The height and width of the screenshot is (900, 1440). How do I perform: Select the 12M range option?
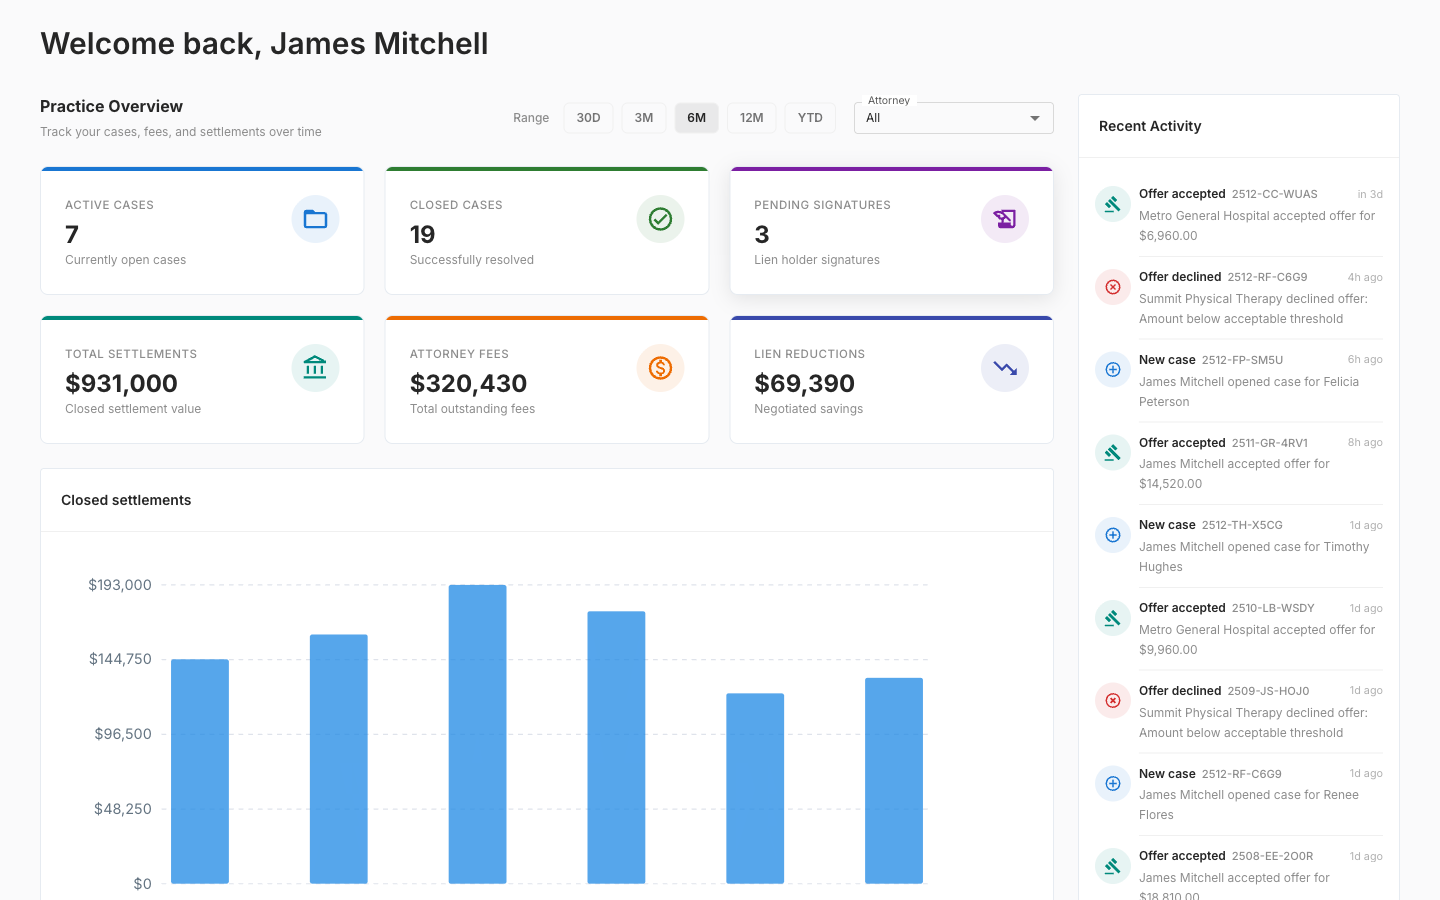pos(751,117)
